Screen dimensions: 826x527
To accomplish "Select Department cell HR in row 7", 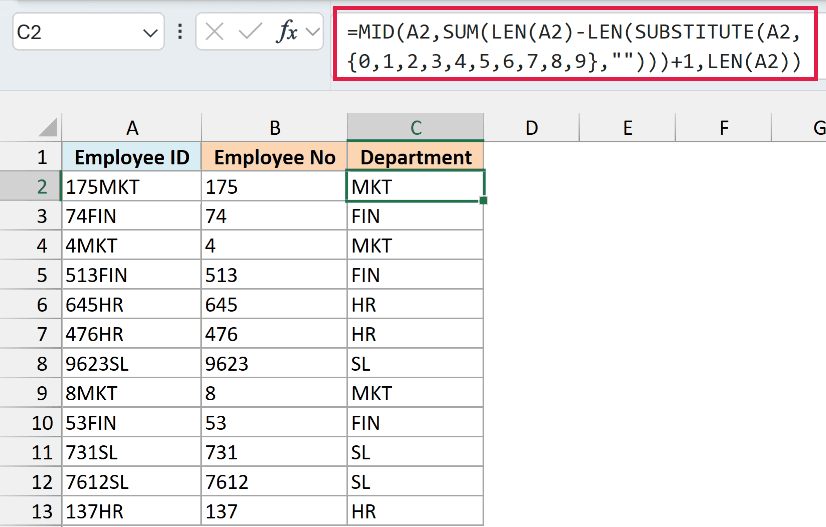I will click(x=416, y=334).
